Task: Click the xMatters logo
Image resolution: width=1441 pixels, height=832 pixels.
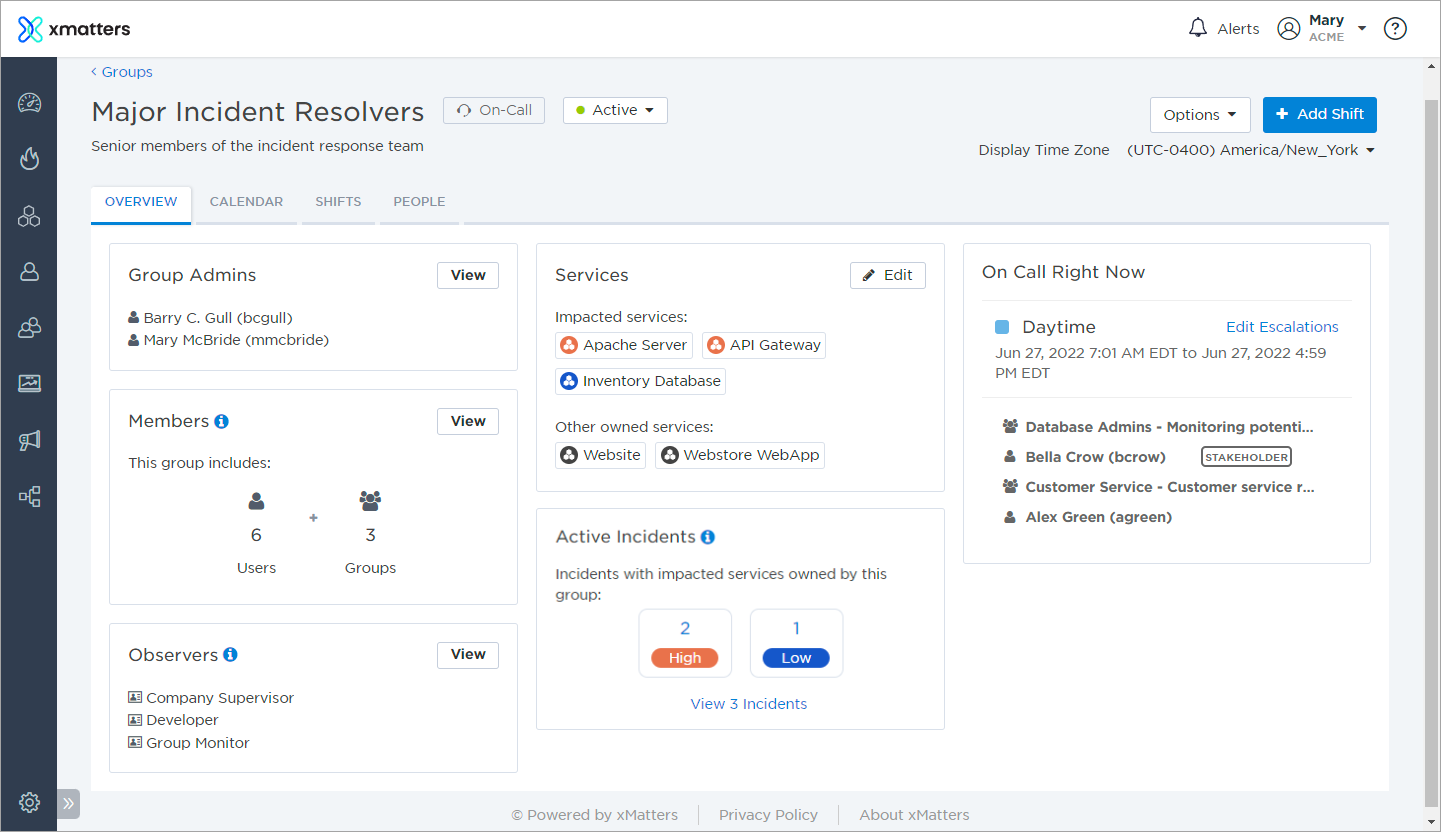Action: click(x=74, y=29)
